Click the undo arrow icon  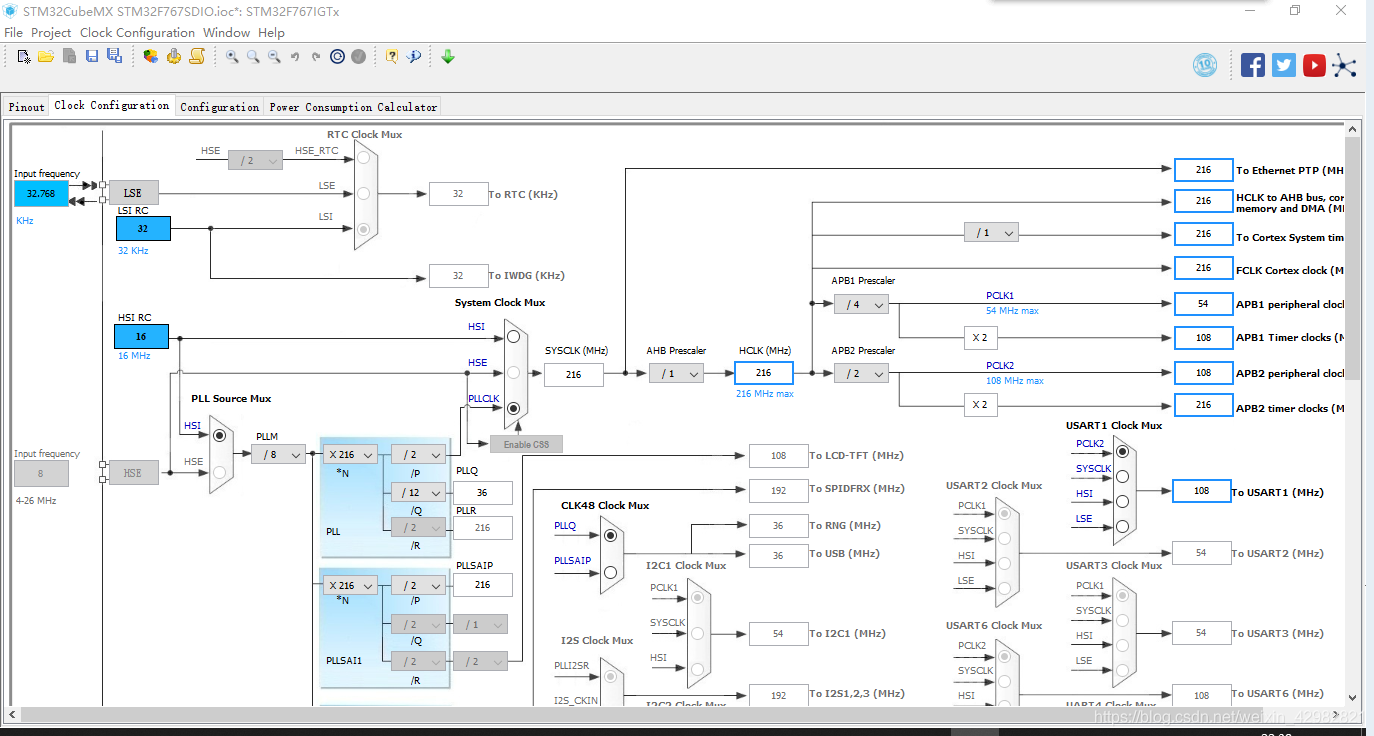coord(295,57)
